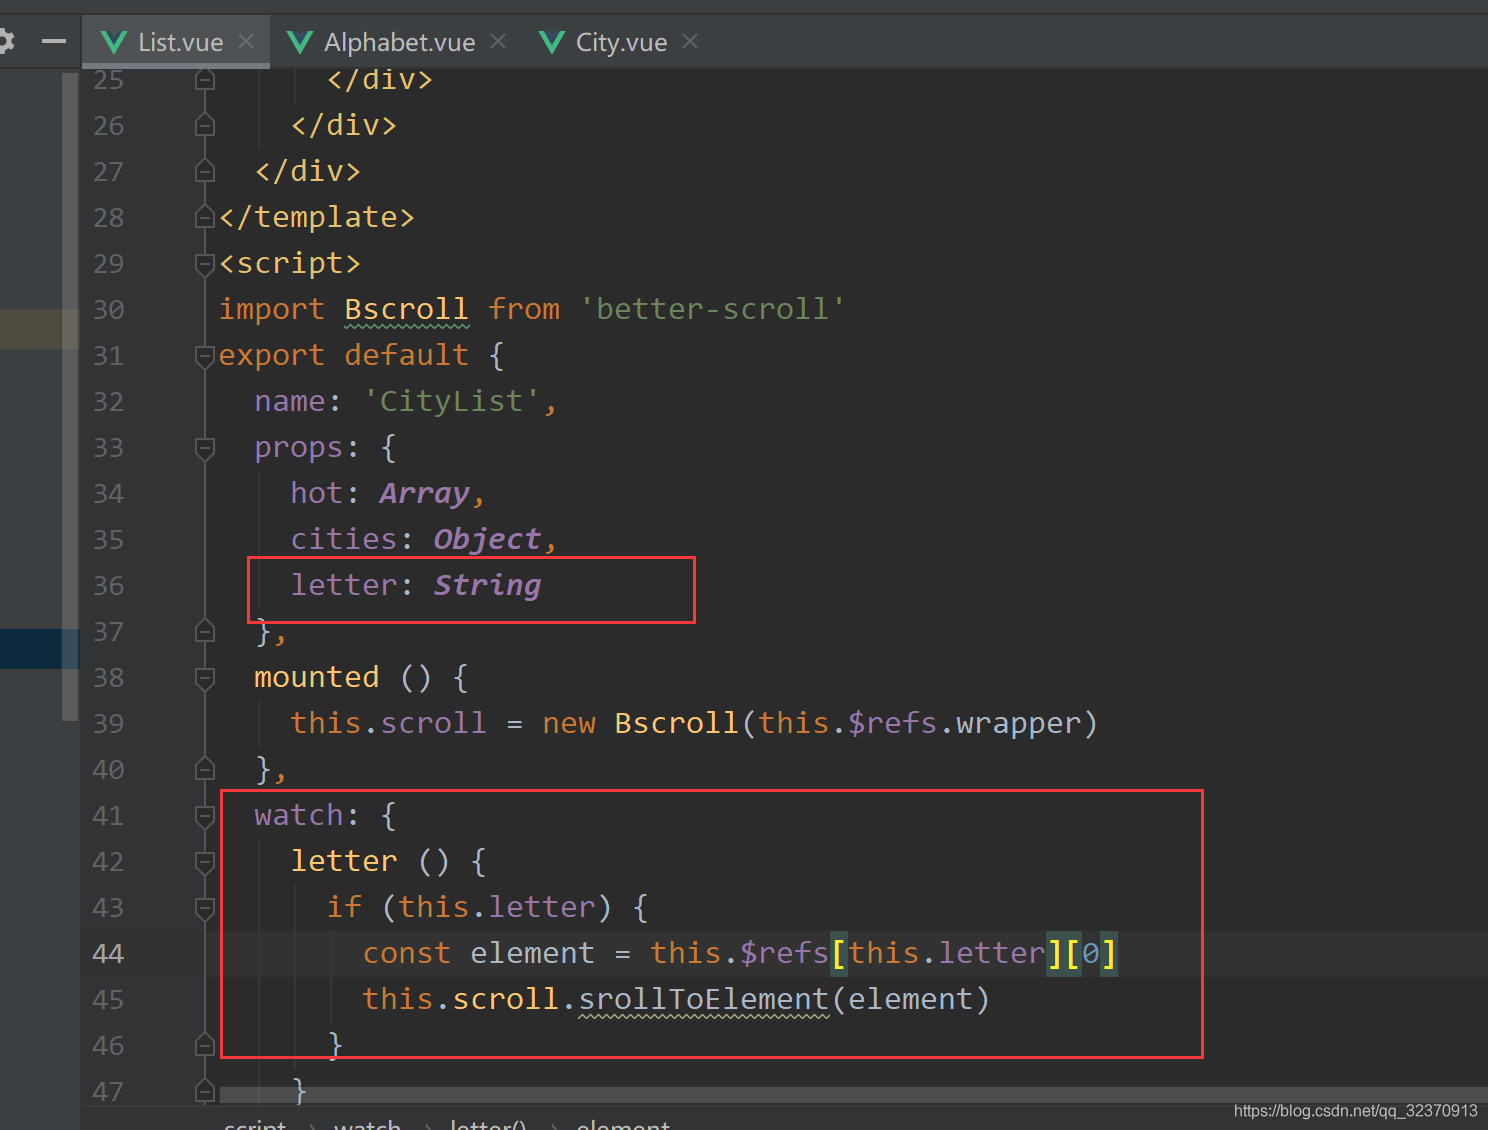Click 'element' in the bottom breadcrumb
1488x1130 pixels.
[x=623, y=1124]
